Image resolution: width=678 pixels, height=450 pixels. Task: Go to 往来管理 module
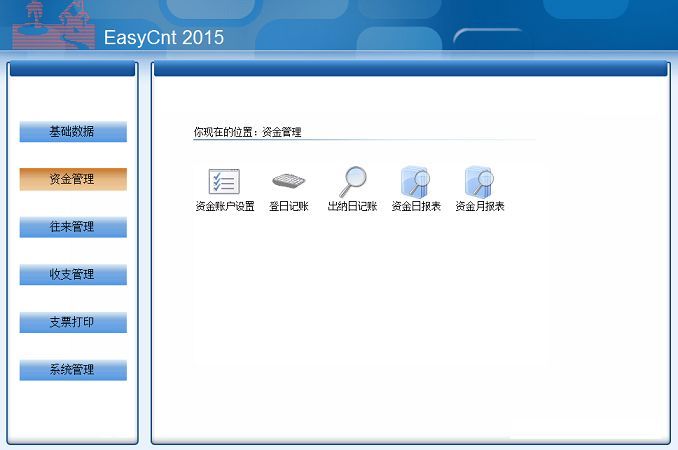click(x=73, y=227)
